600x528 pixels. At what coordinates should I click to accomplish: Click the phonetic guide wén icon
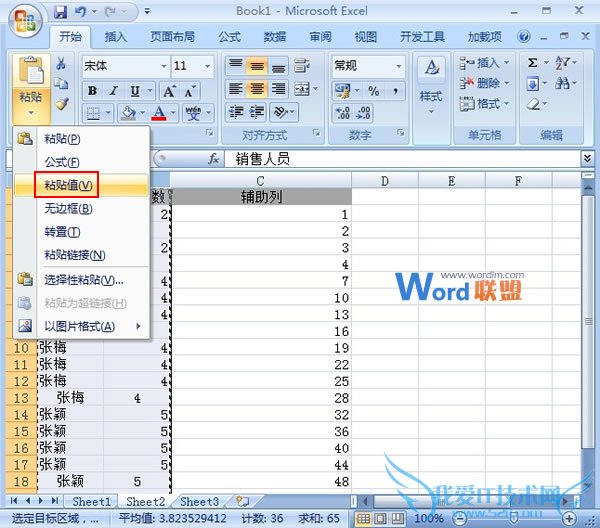(193, 113)
